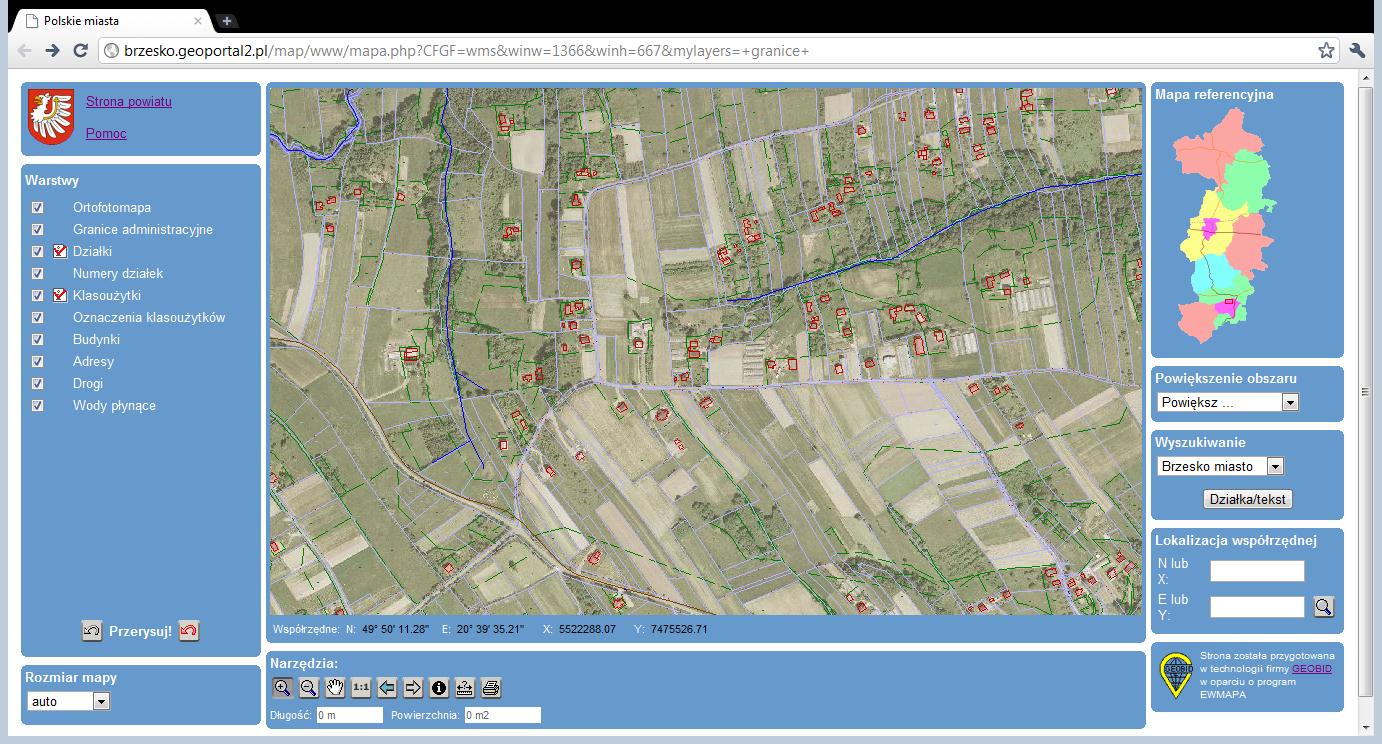Click the red mark icon next to Działki

[x=60, y=252]
